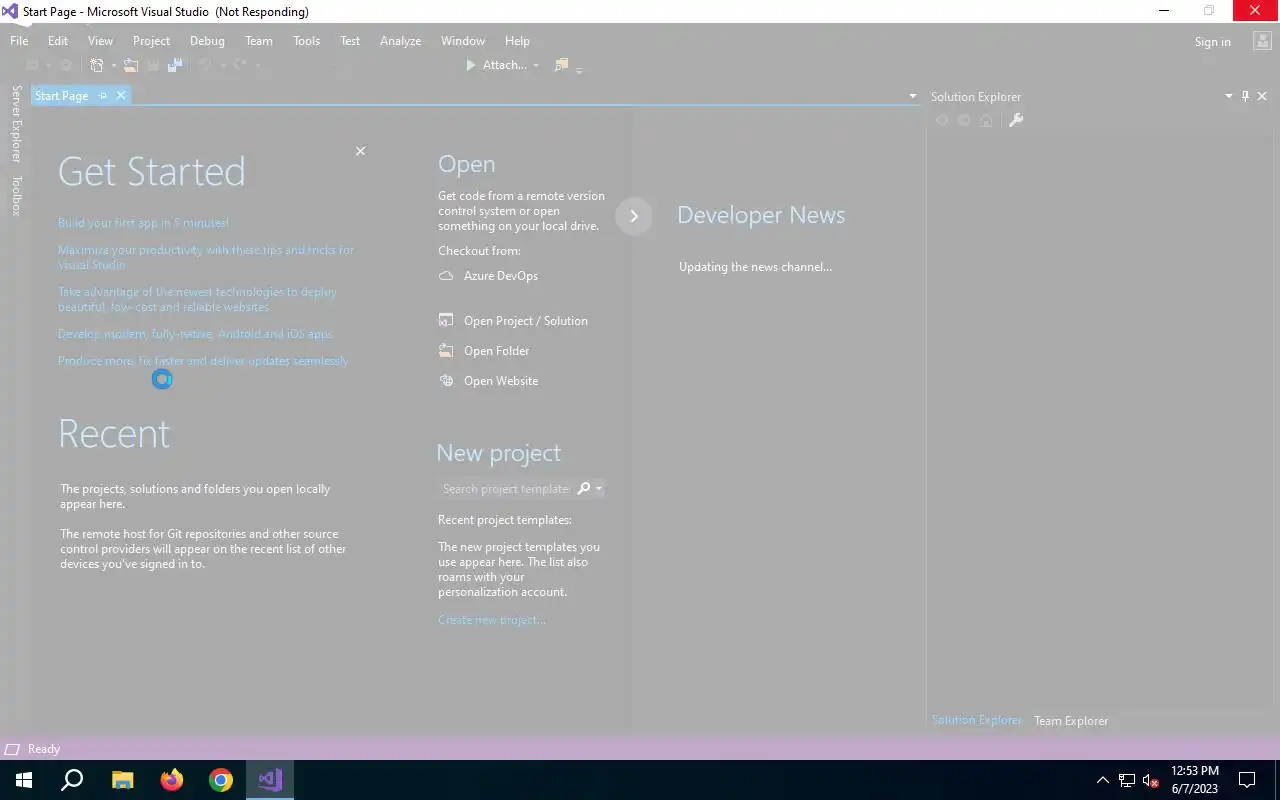Open the View menu
Image resolution: width=1280 pixels, height=800 pixels.
[100, 41]
